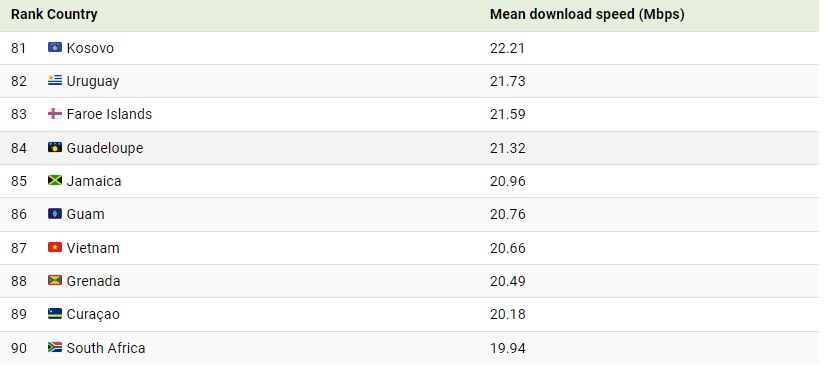This screenshot has width=827, height=368.
Task: Click the Vietnam flag icon
Action: pyautogui.click(x=55, y=247)
